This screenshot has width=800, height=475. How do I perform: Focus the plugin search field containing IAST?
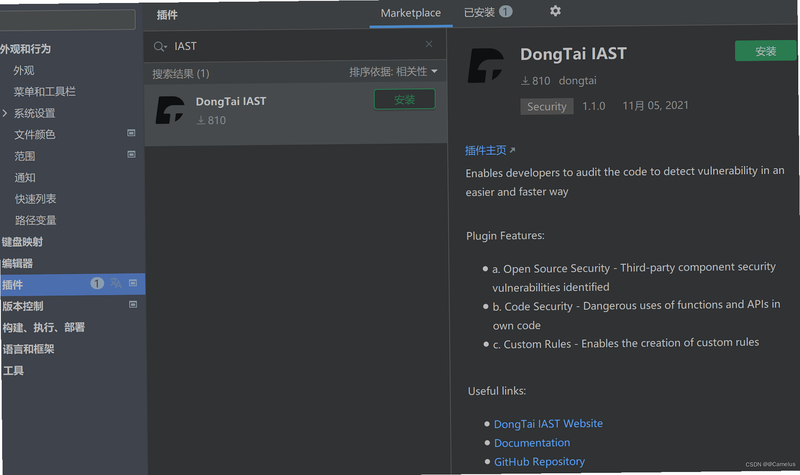click(x=296, y=46)
